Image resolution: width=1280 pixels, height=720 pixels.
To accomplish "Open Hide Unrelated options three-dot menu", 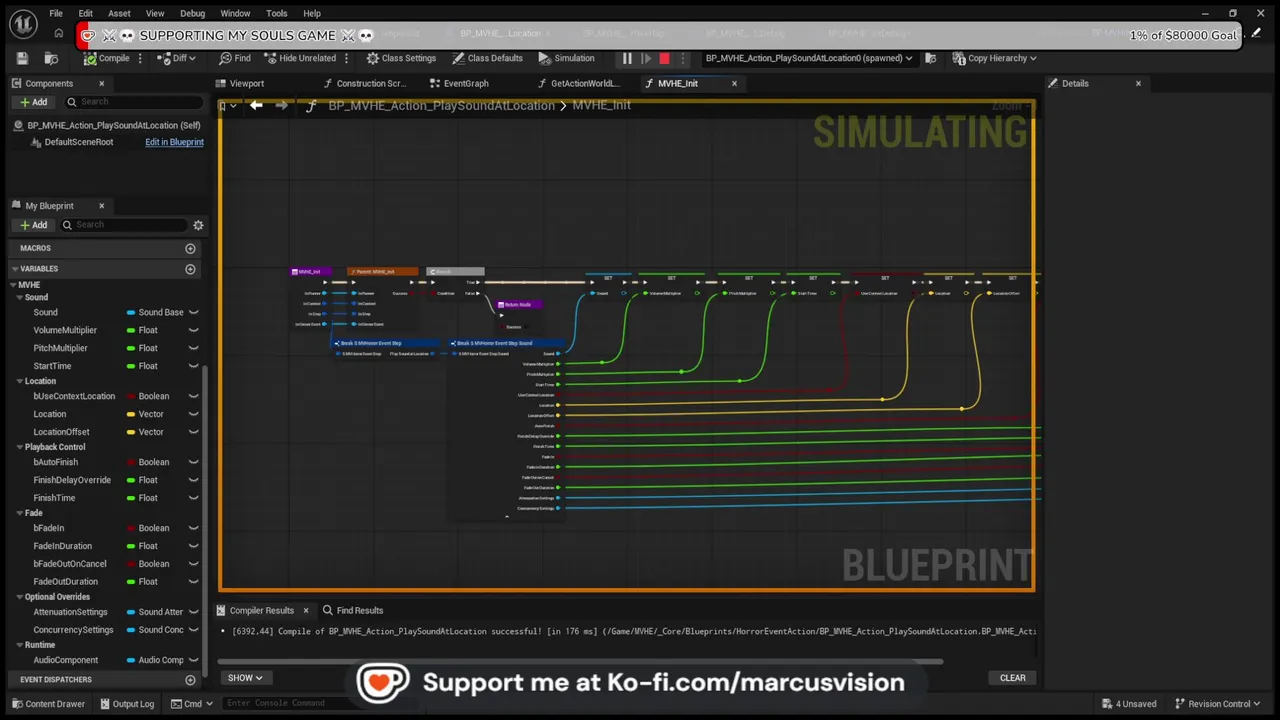I will click(346, 58).
